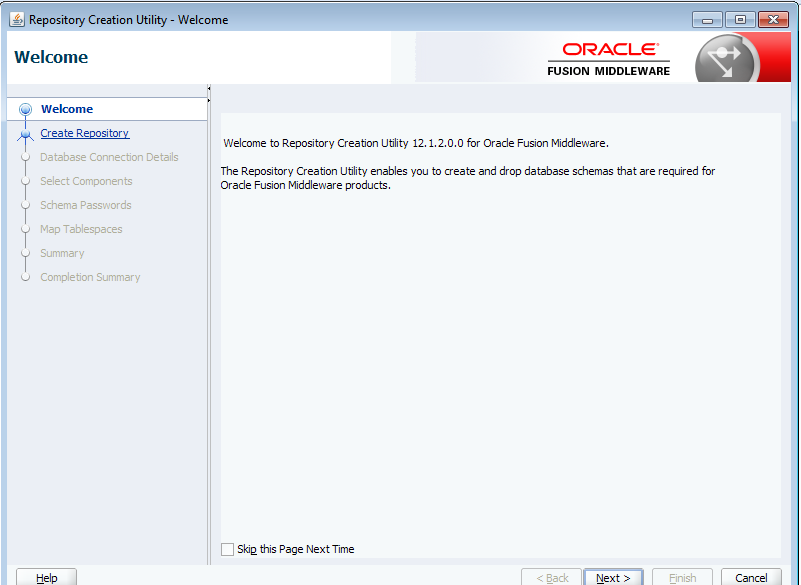The image size is (801, 585).
Task: Click the disabled Back button
Action: (x=552, y=577)
